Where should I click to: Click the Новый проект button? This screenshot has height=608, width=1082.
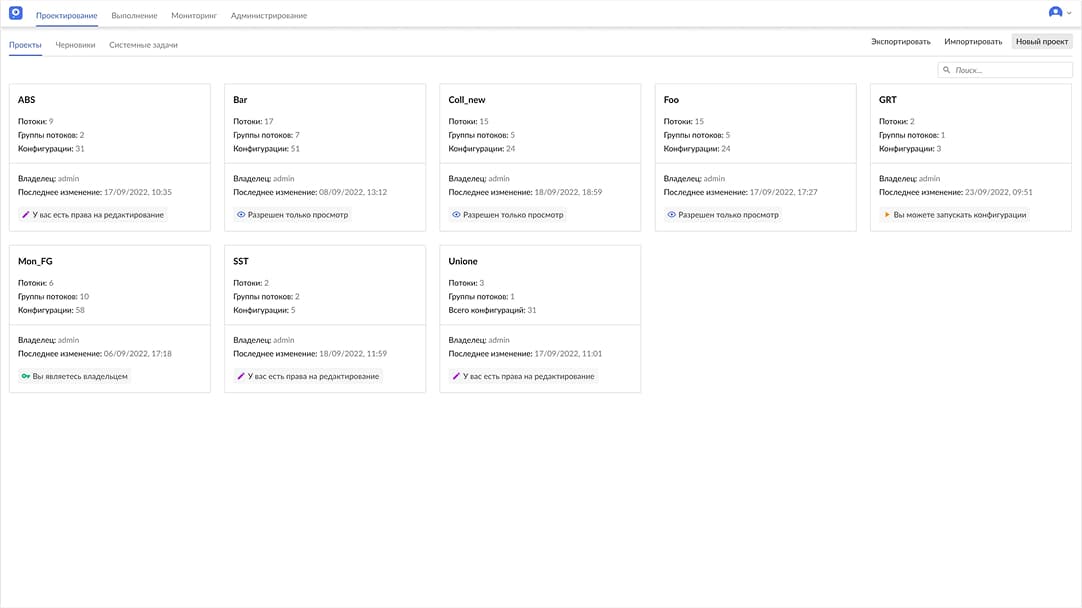click(x=1040, y=41)
